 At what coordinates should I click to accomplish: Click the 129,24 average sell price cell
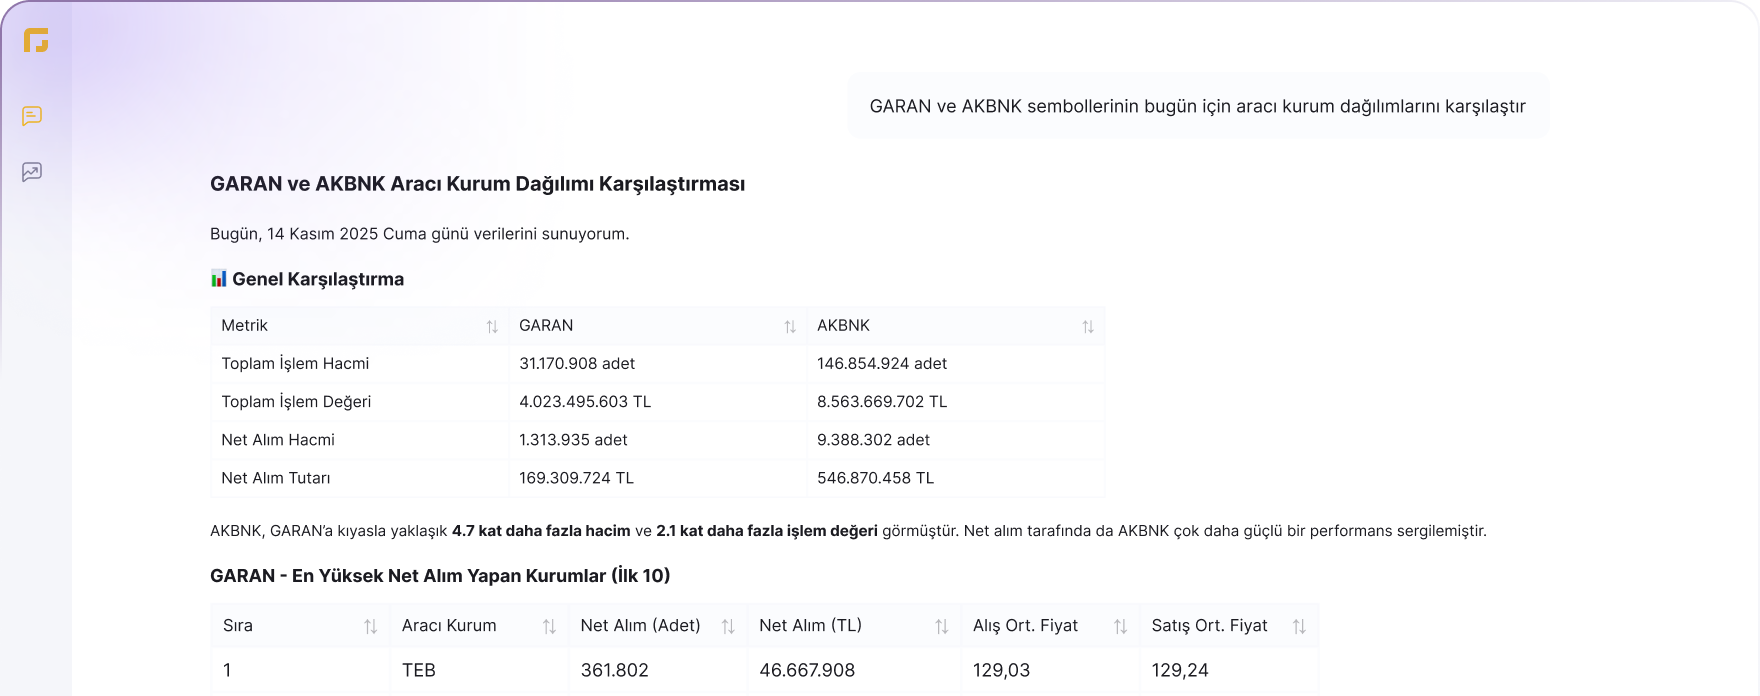click(x=1180, y=671)
